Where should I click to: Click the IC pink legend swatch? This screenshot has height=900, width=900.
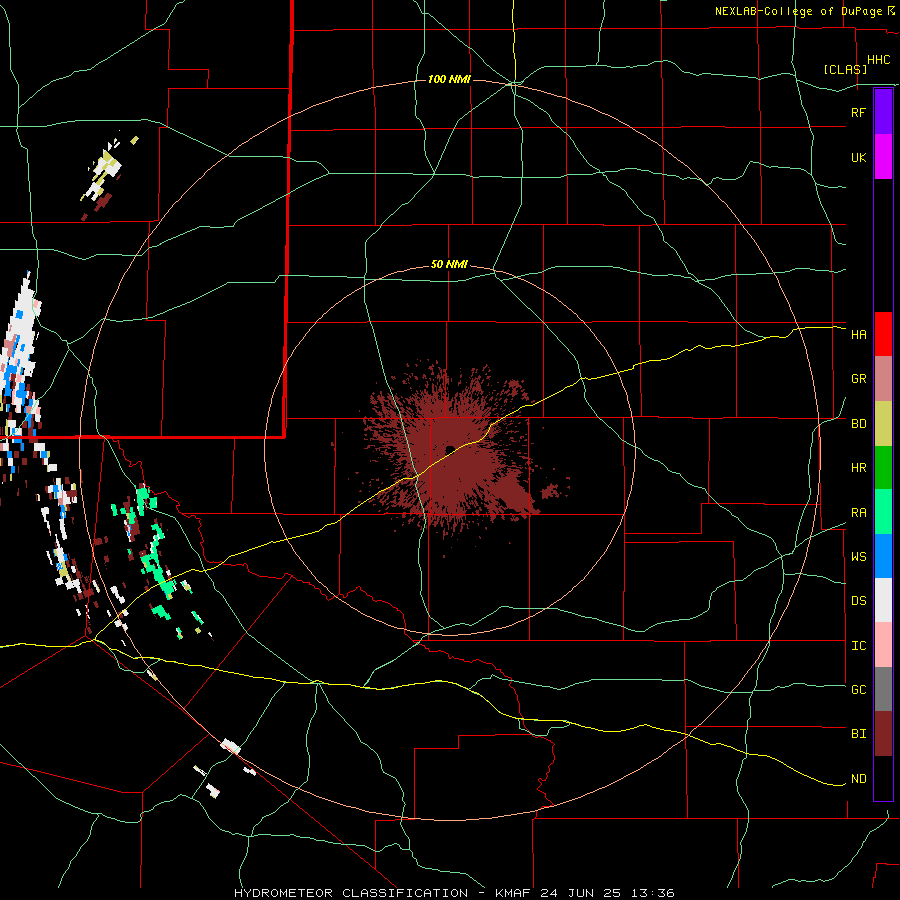pyautogui.click(x=883, y=645)
